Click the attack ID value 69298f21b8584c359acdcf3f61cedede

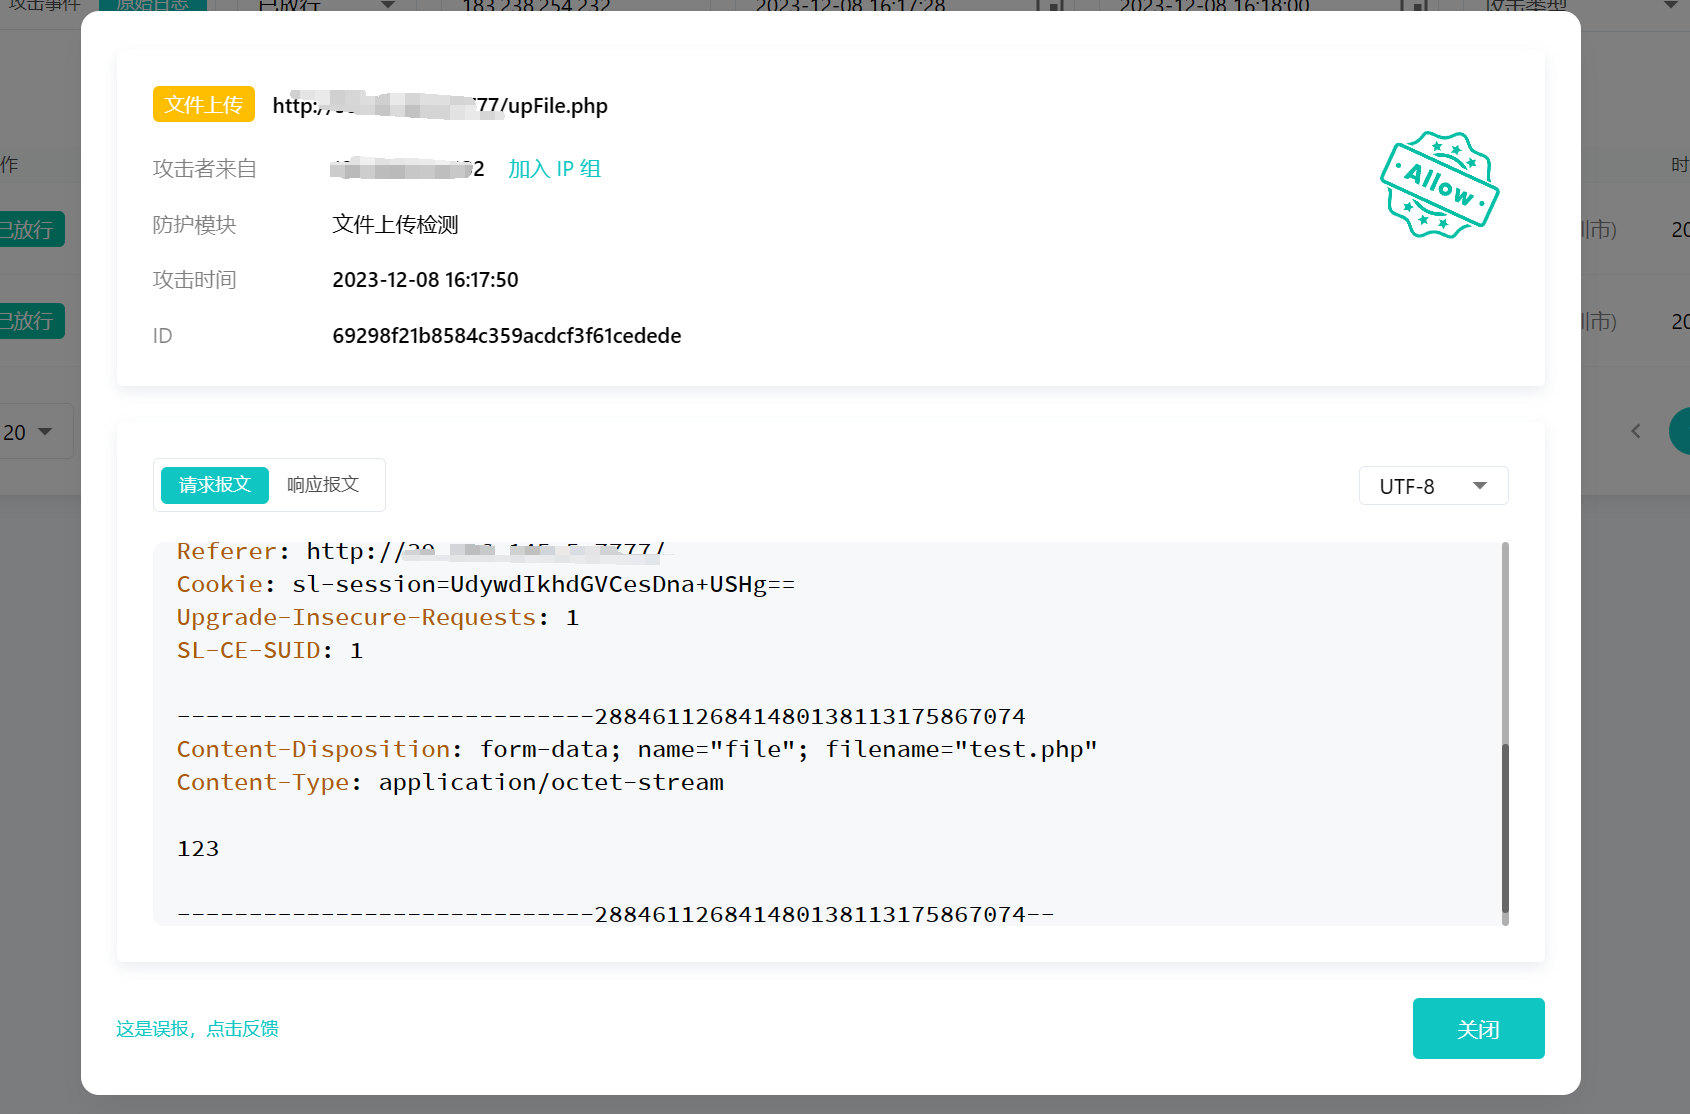(x=507, y=336)
